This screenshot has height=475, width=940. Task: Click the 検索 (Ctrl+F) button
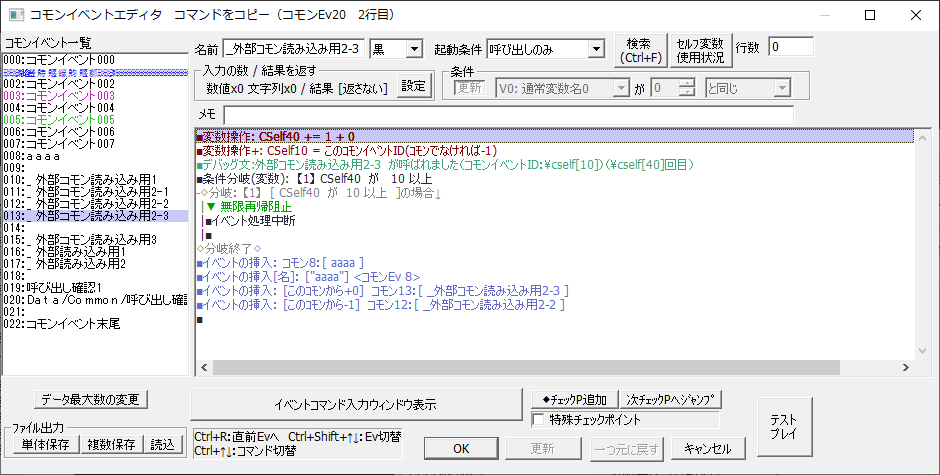click(641, 50)
